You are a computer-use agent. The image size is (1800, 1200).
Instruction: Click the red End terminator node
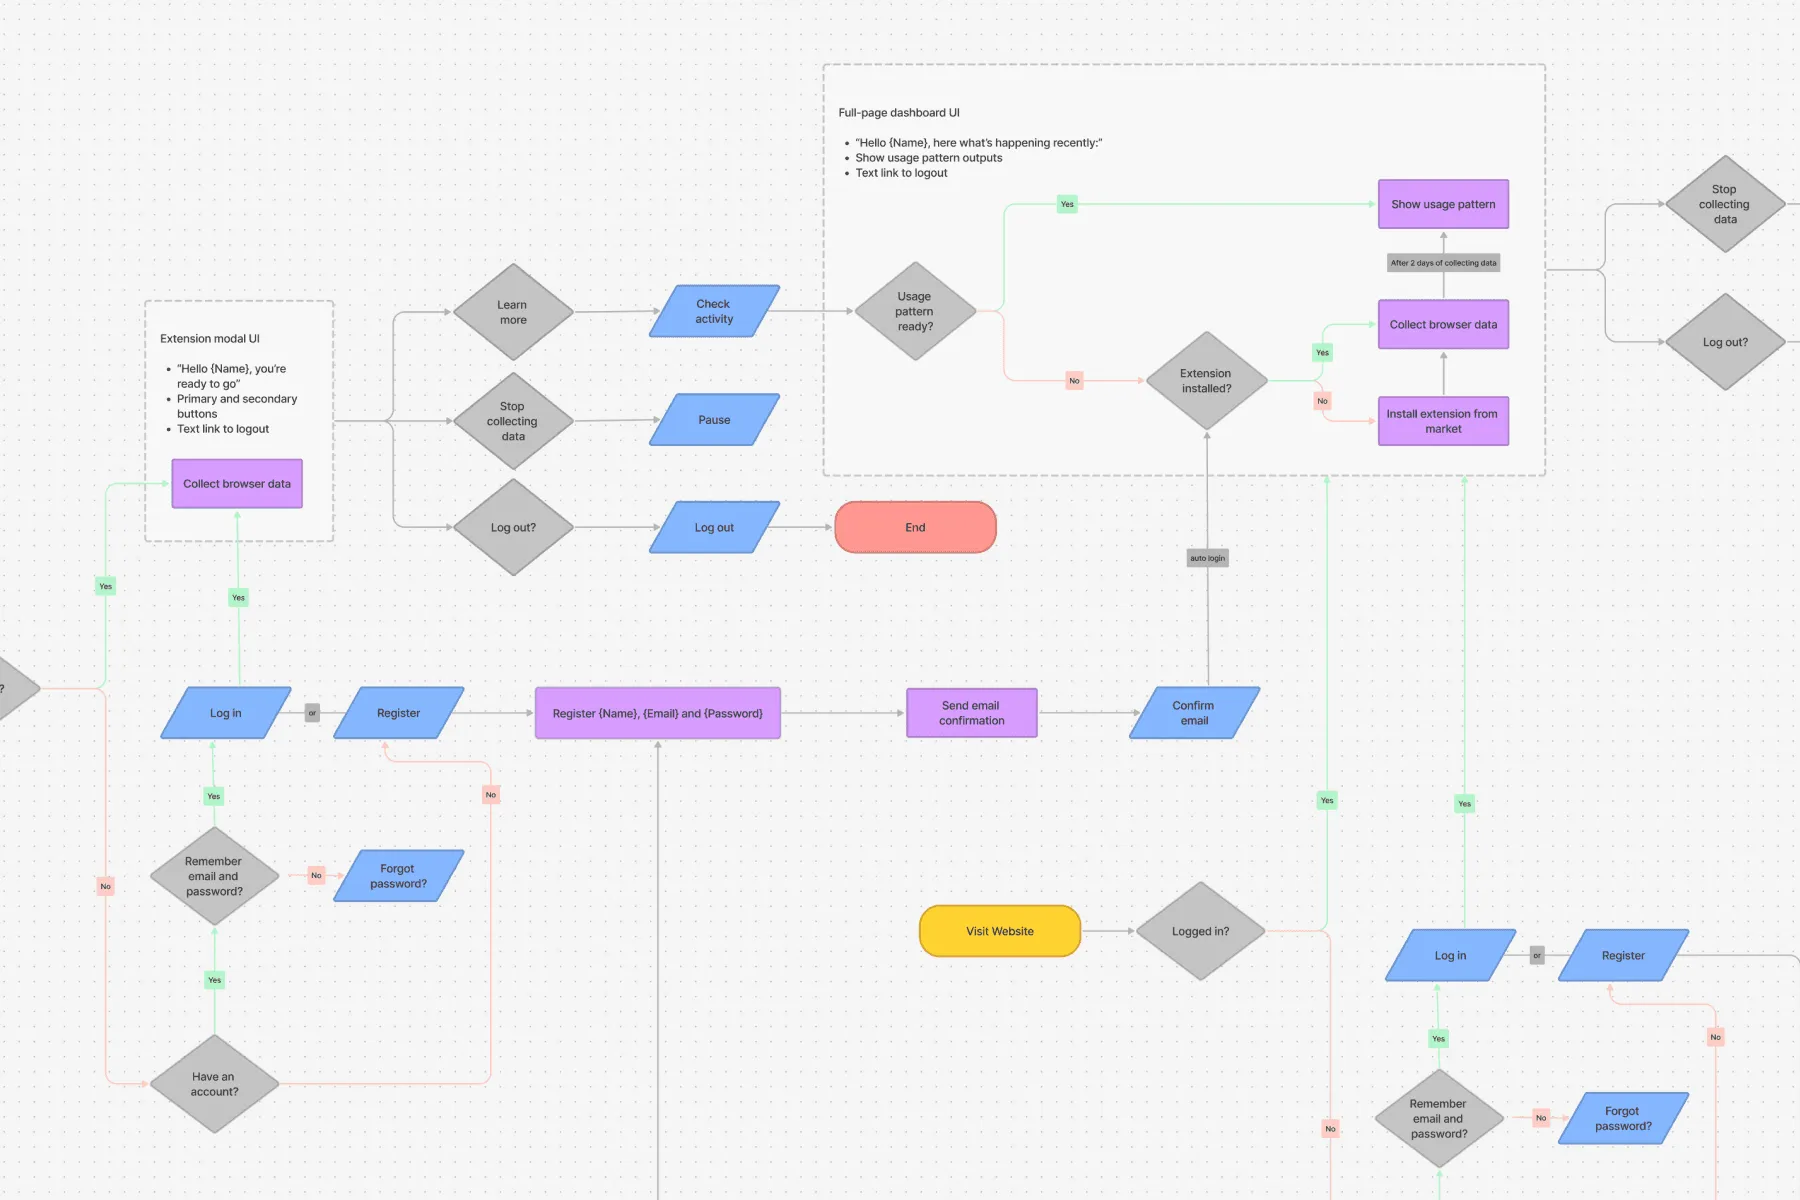click(915, 527)
